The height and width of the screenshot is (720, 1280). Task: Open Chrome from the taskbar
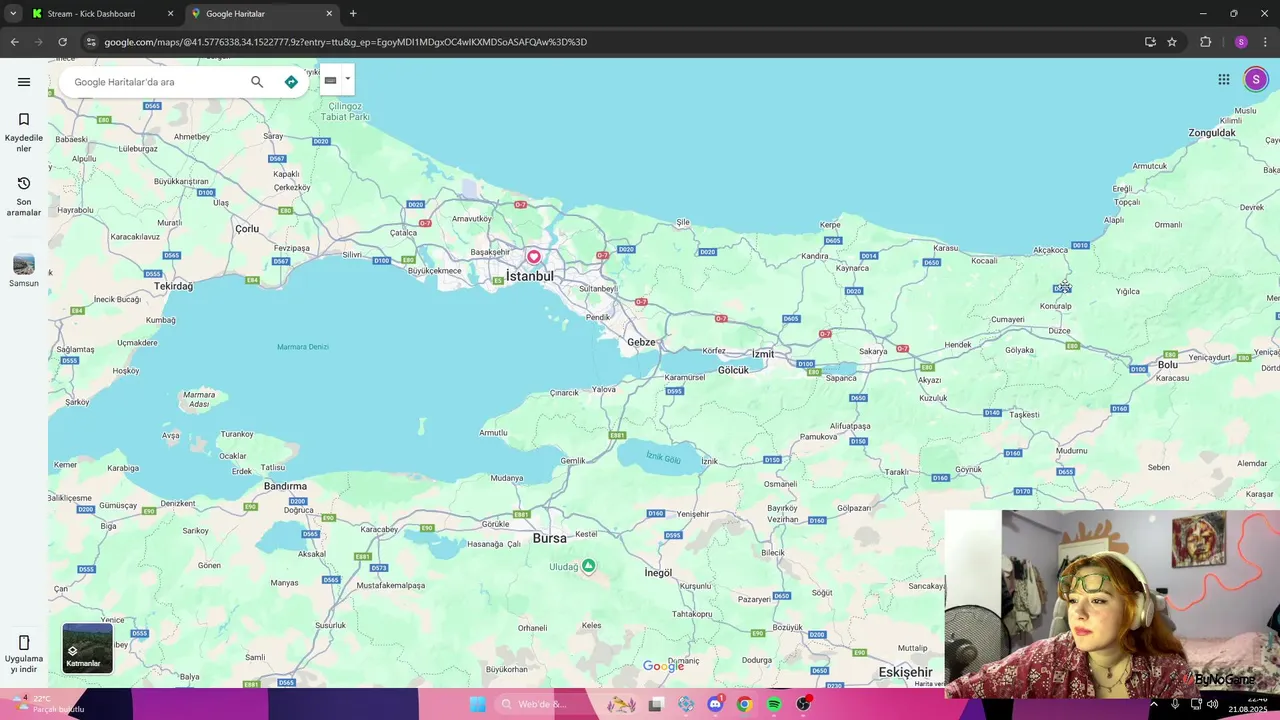click(744, 704)
